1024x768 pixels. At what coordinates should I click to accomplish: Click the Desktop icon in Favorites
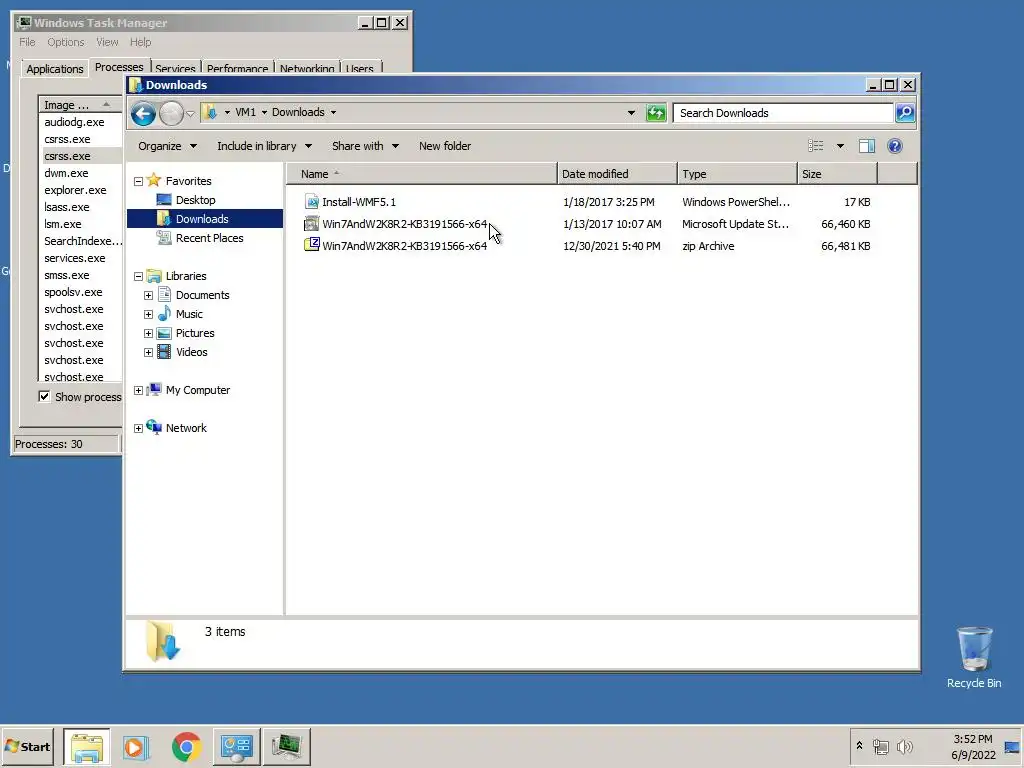tap(164, 200)
